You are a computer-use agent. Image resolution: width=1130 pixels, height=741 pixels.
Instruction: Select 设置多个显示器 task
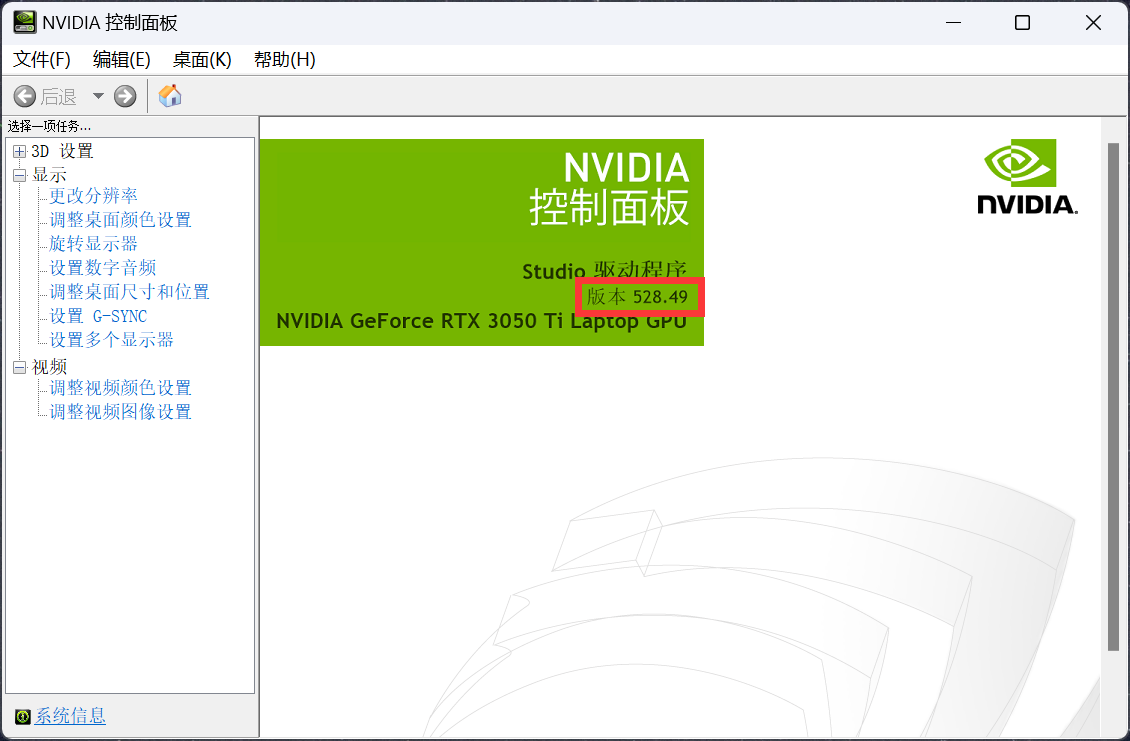click(x=112, y=340)
